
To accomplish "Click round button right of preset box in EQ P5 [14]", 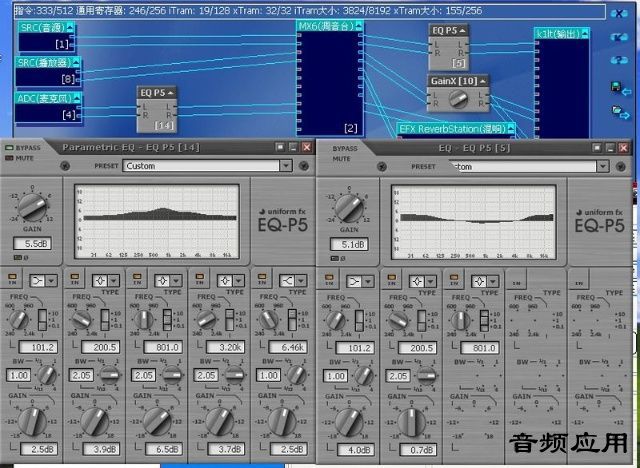I will pos(303,165).
